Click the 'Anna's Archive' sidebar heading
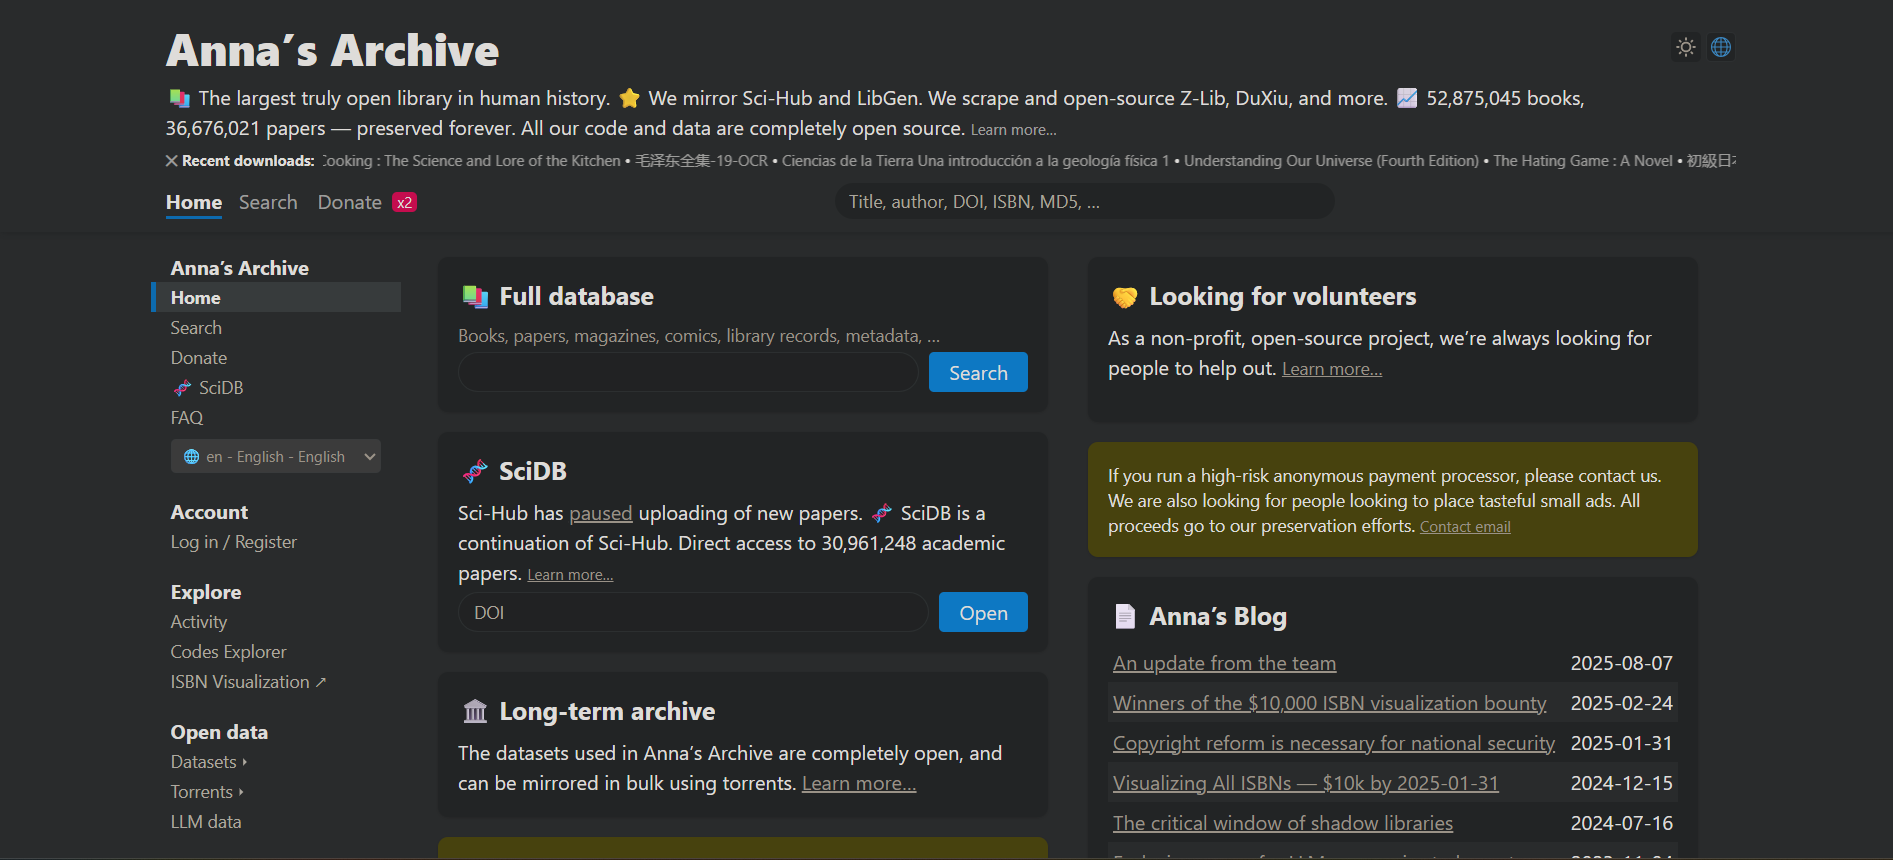 click(x=240, y=268)
